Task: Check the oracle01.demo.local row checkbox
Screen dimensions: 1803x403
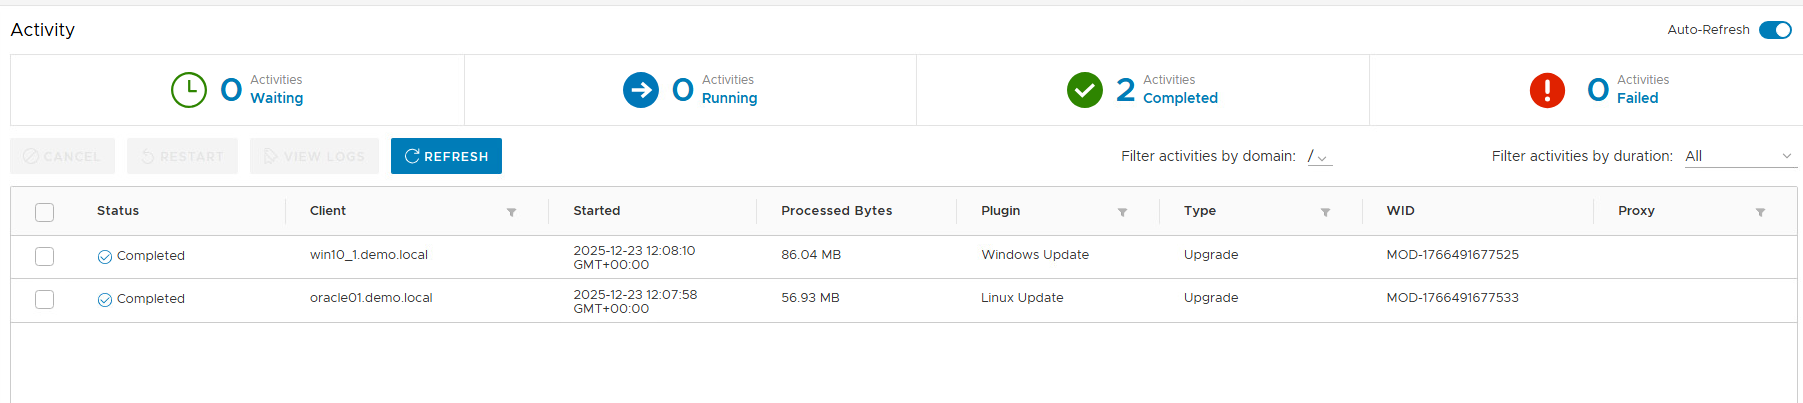Action: pyautogui.click(x=44, y=299)
